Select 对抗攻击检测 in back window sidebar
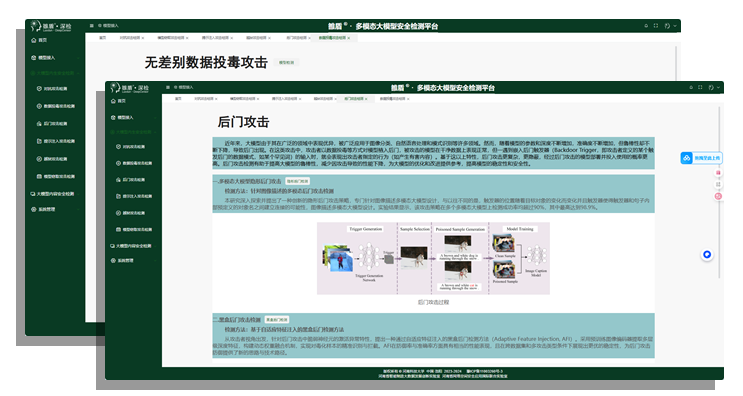This screenshot has width=743, height=396. point(52,89)
